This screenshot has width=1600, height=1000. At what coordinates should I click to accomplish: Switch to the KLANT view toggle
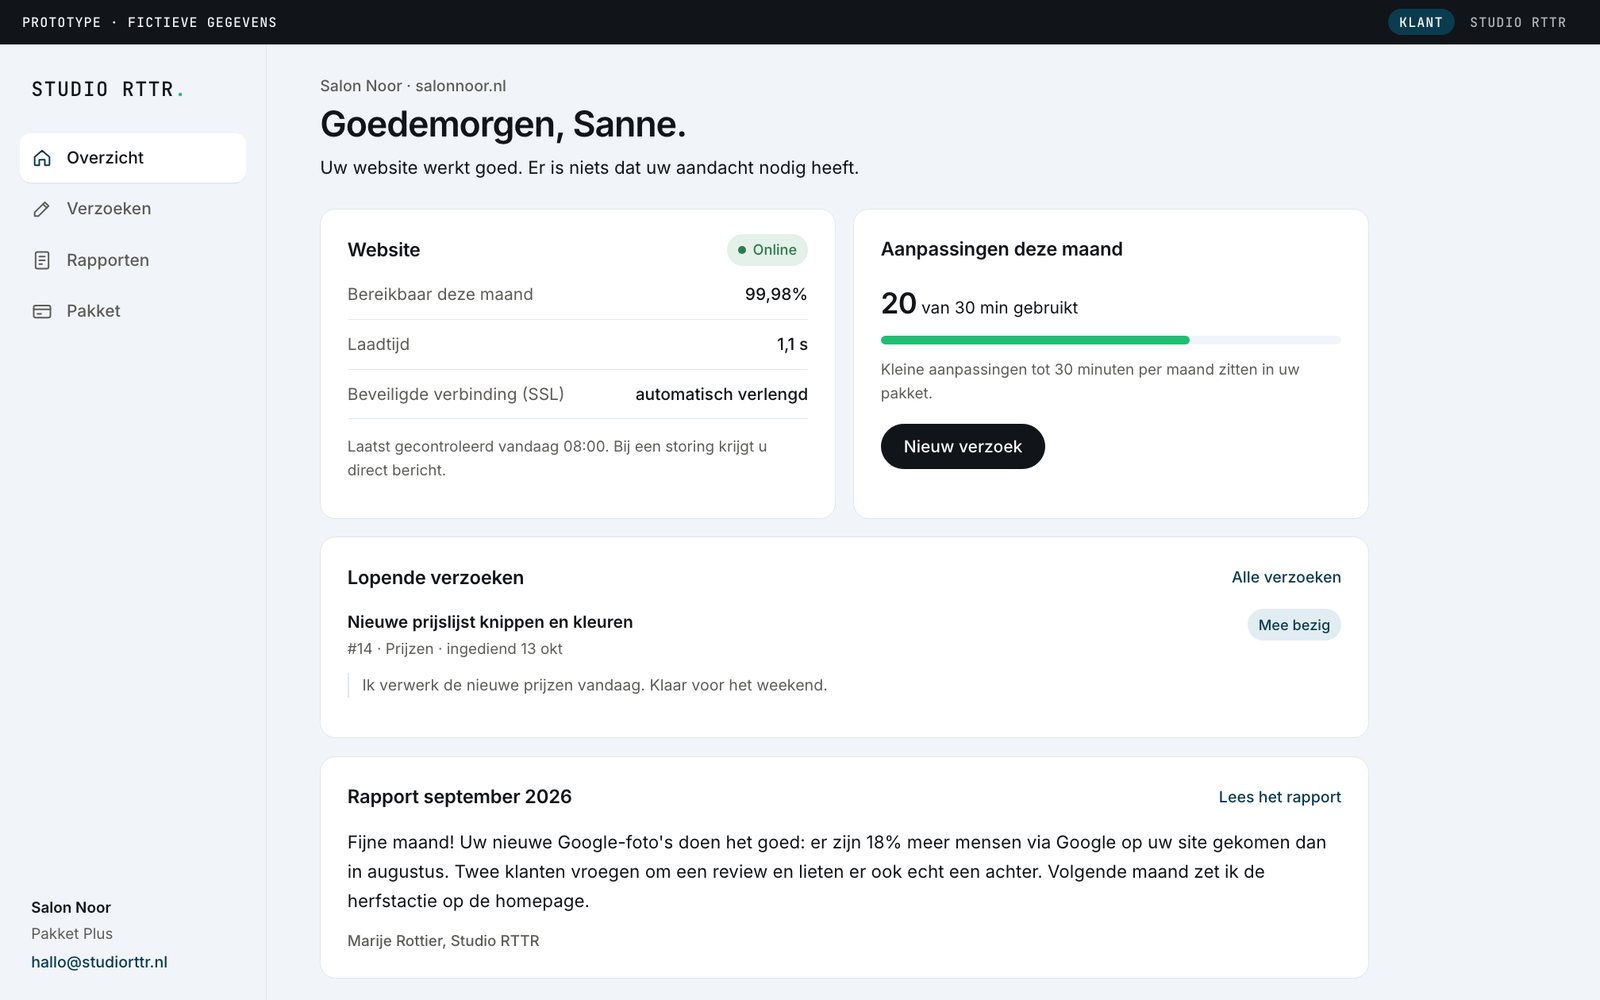tap(1420, 22)
